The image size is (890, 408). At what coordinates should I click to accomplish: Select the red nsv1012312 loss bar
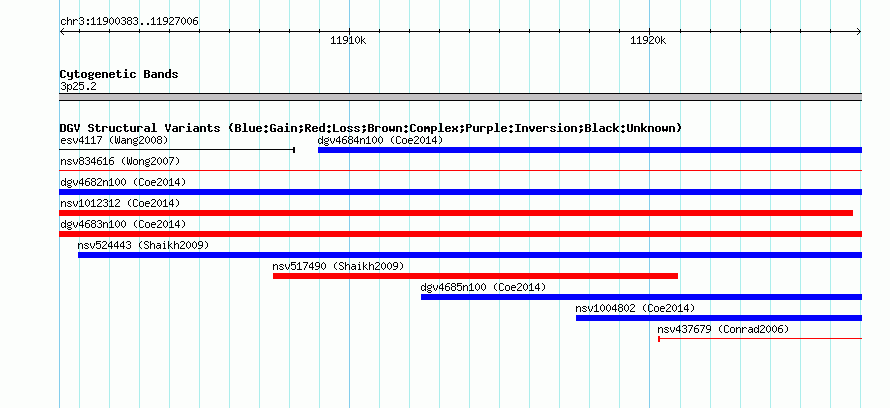456,213
